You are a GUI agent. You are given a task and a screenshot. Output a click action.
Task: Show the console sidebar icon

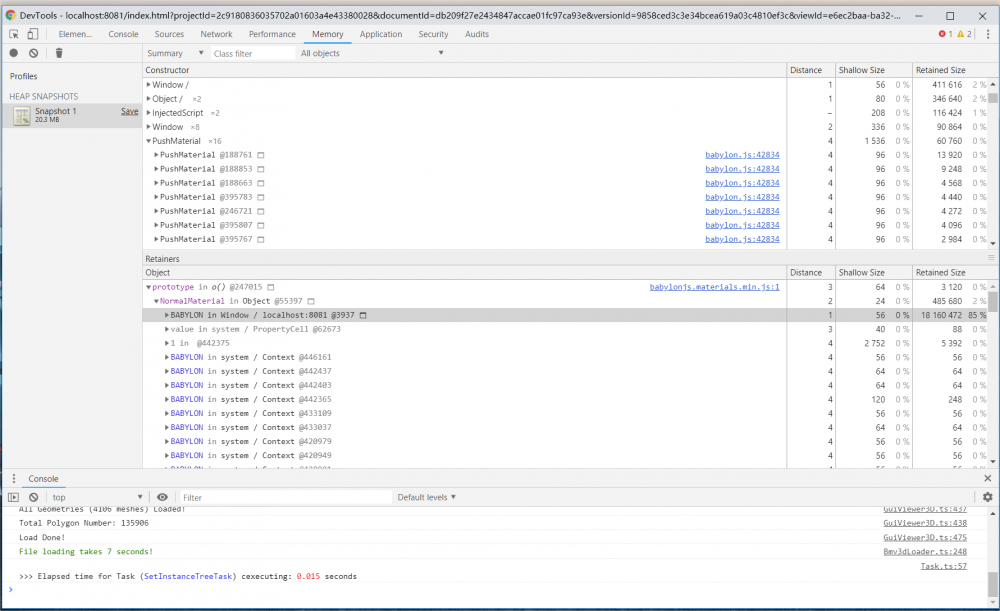13,497
